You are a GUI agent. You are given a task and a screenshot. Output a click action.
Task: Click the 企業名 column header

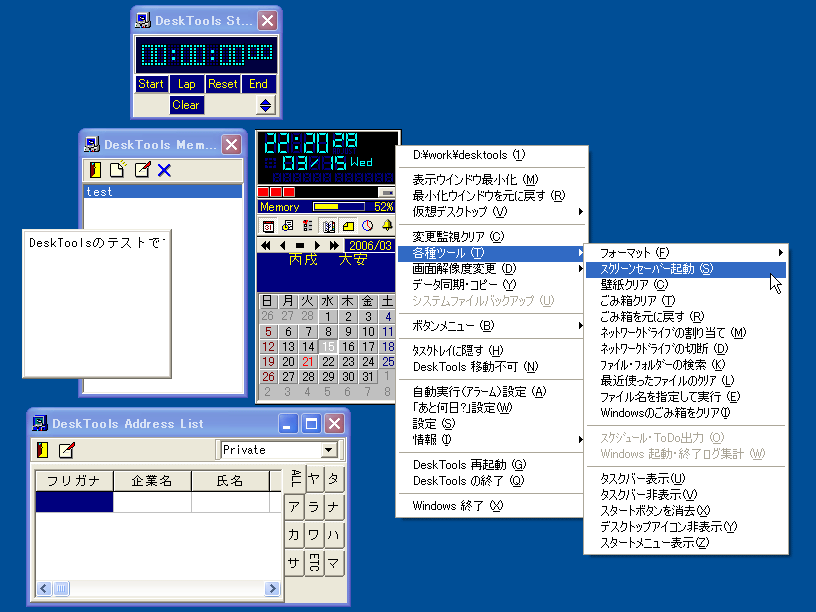tap(152, 481)
